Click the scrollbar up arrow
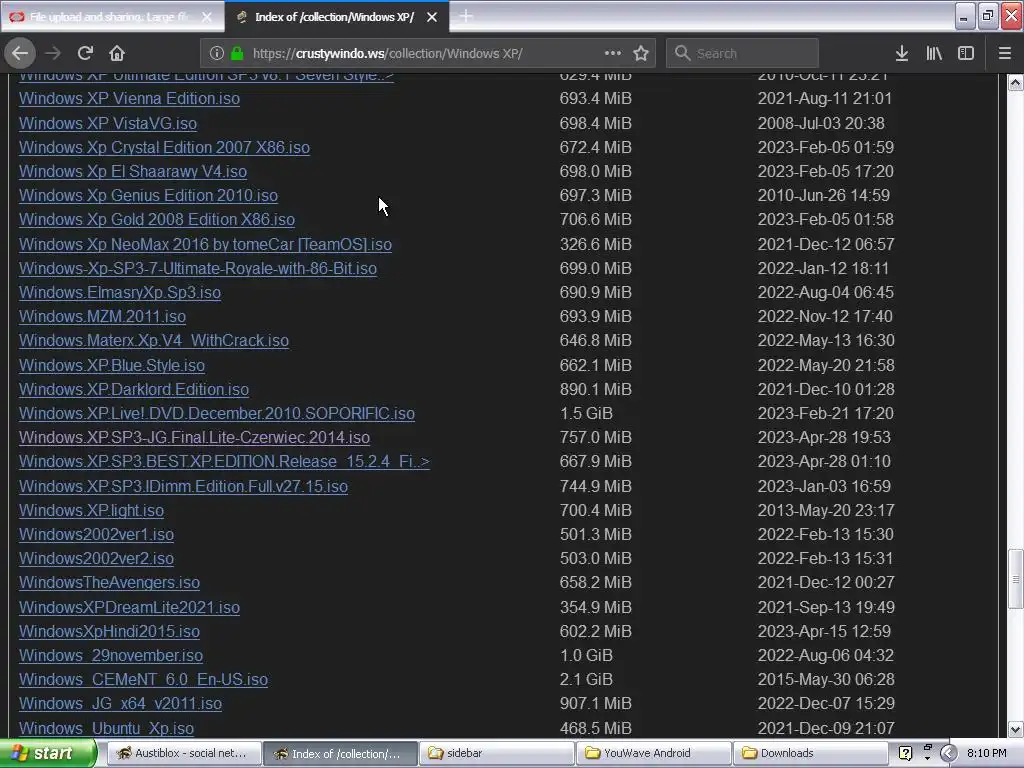 [1016, 82]
